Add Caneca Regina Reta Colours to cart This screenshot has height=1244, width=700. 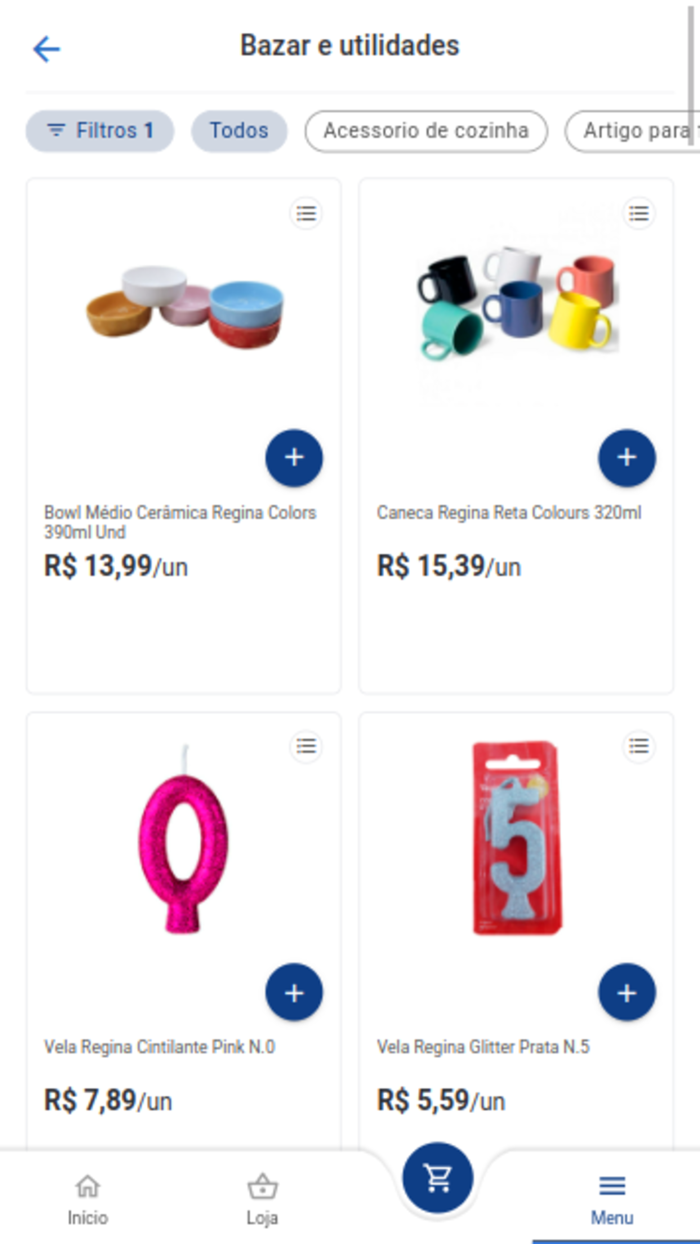pos(626,457)
